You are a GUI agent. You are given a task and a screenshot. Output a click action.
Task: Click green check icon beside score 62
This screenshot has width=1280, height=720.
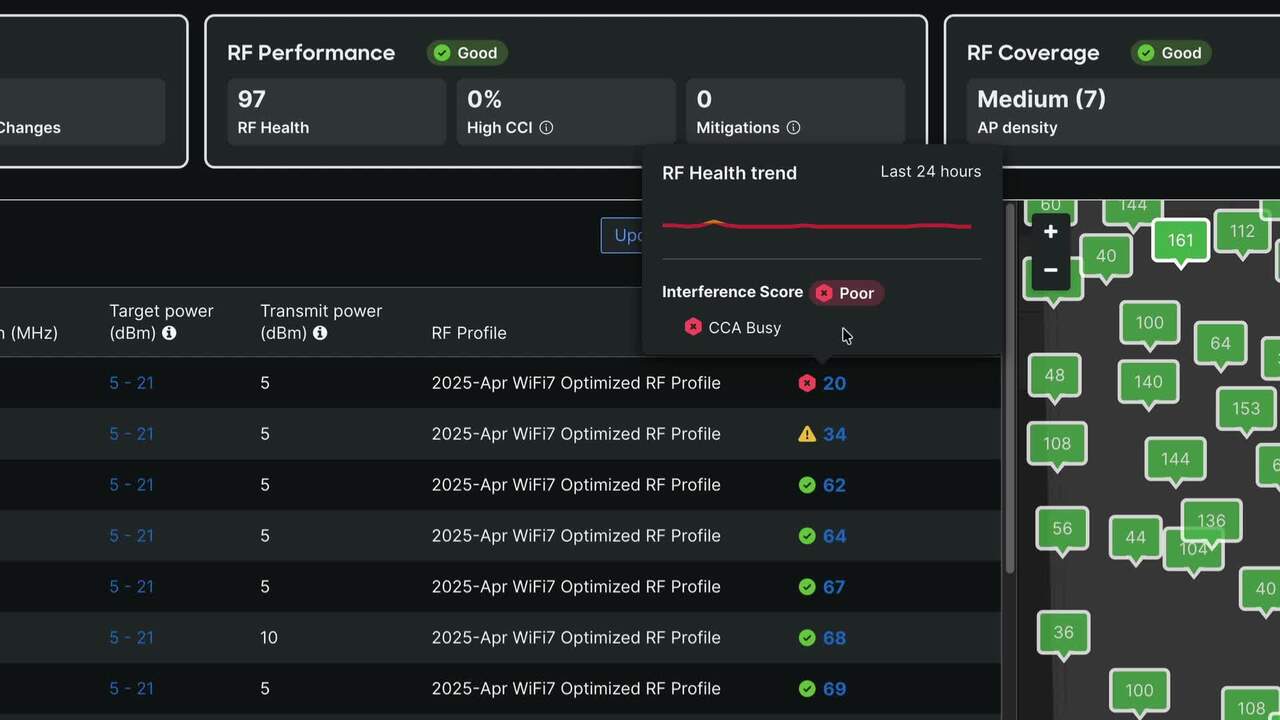coord(807,485)
